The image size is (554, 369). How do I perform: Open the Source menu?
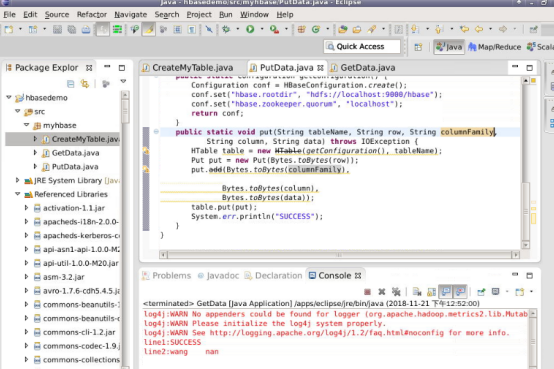pos(57,14)
